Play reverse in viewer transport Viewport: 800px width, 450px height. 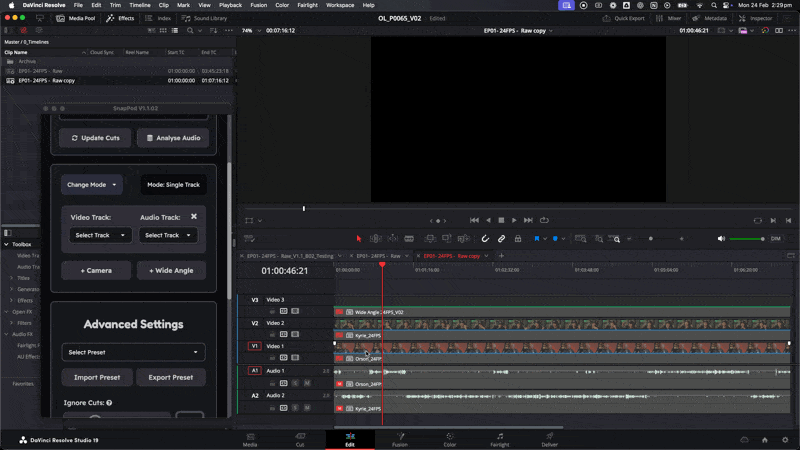tap(488, 220)
